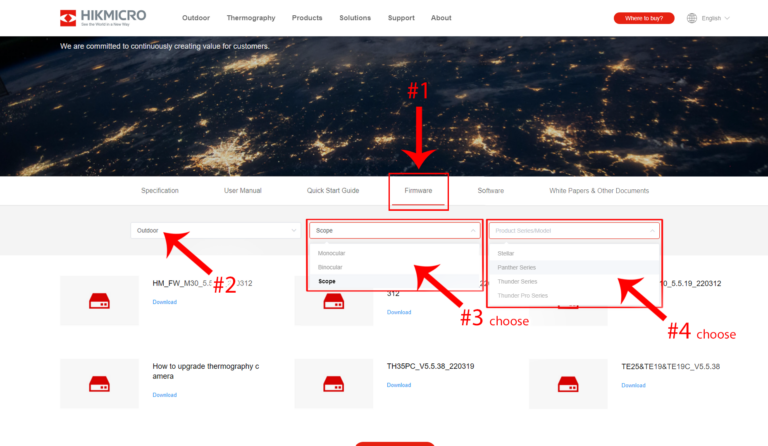
Task: Select Panther Series in the model list
Action: pyautogui.click(x=516, y=267)
